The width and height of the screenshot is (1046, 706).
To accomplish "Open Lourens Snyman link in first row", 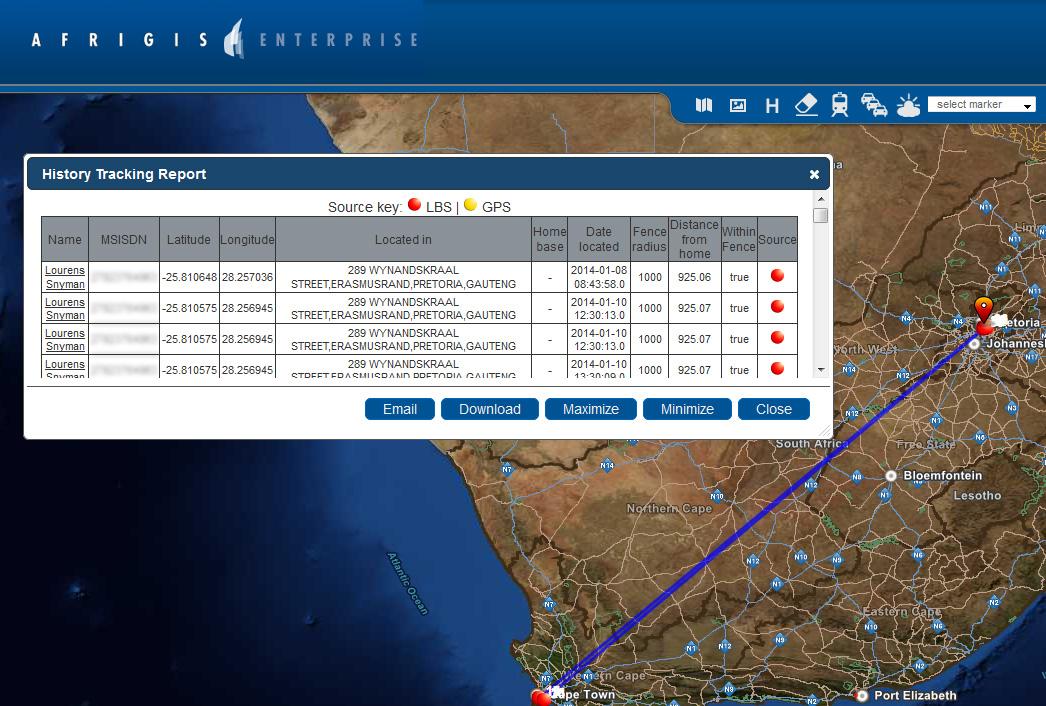I will click(x=65, y=277).
